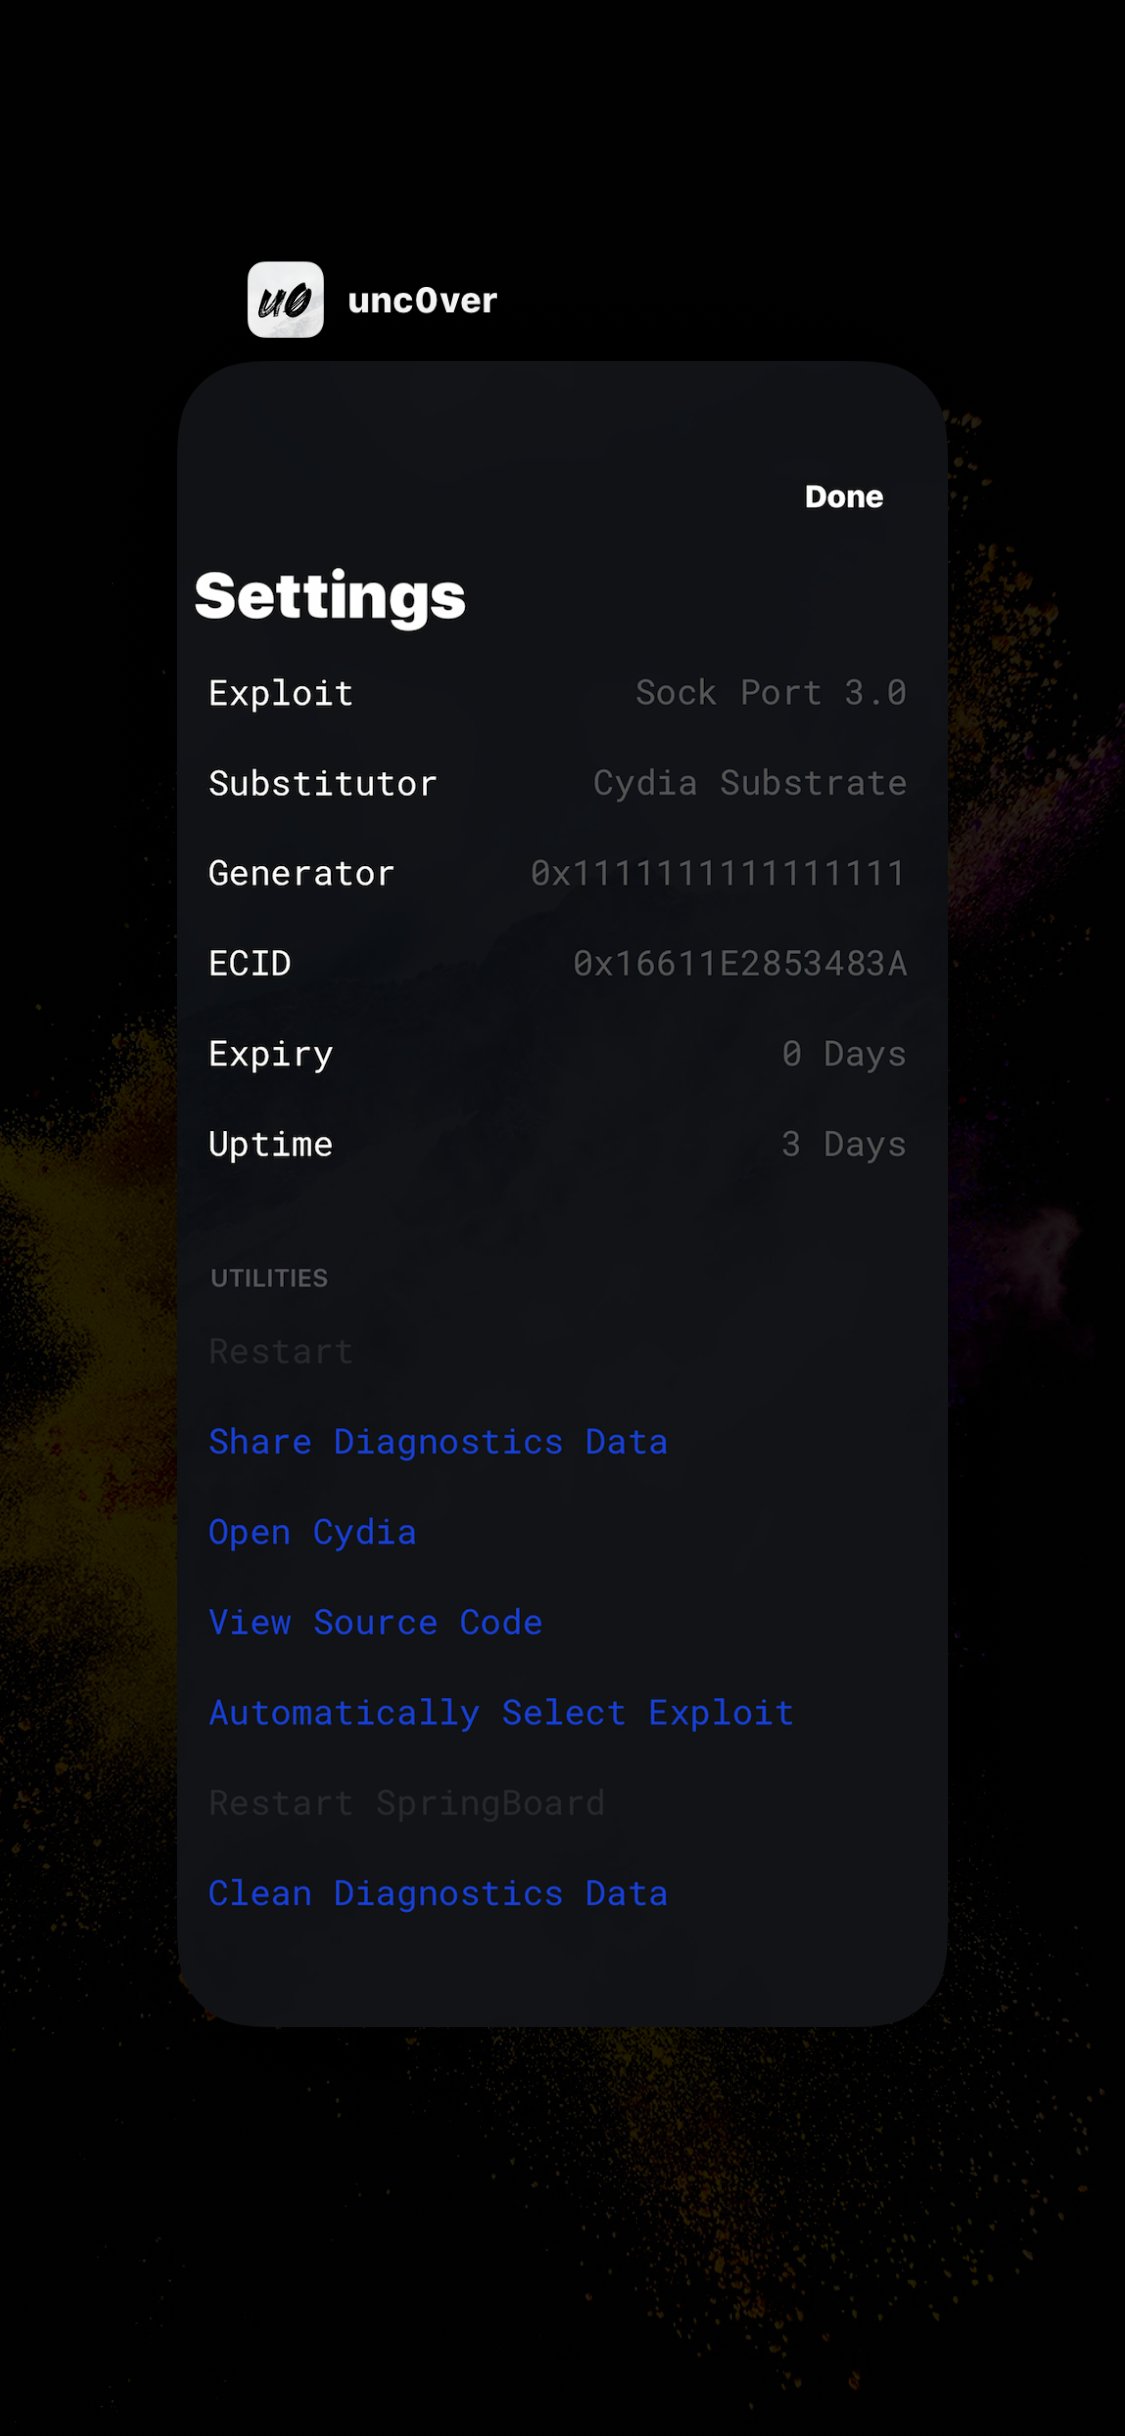This screenshot has width=1125, height=2436.
Task: Tap View Source Code
Action: pyautogui.click(x=376, y=1623)
